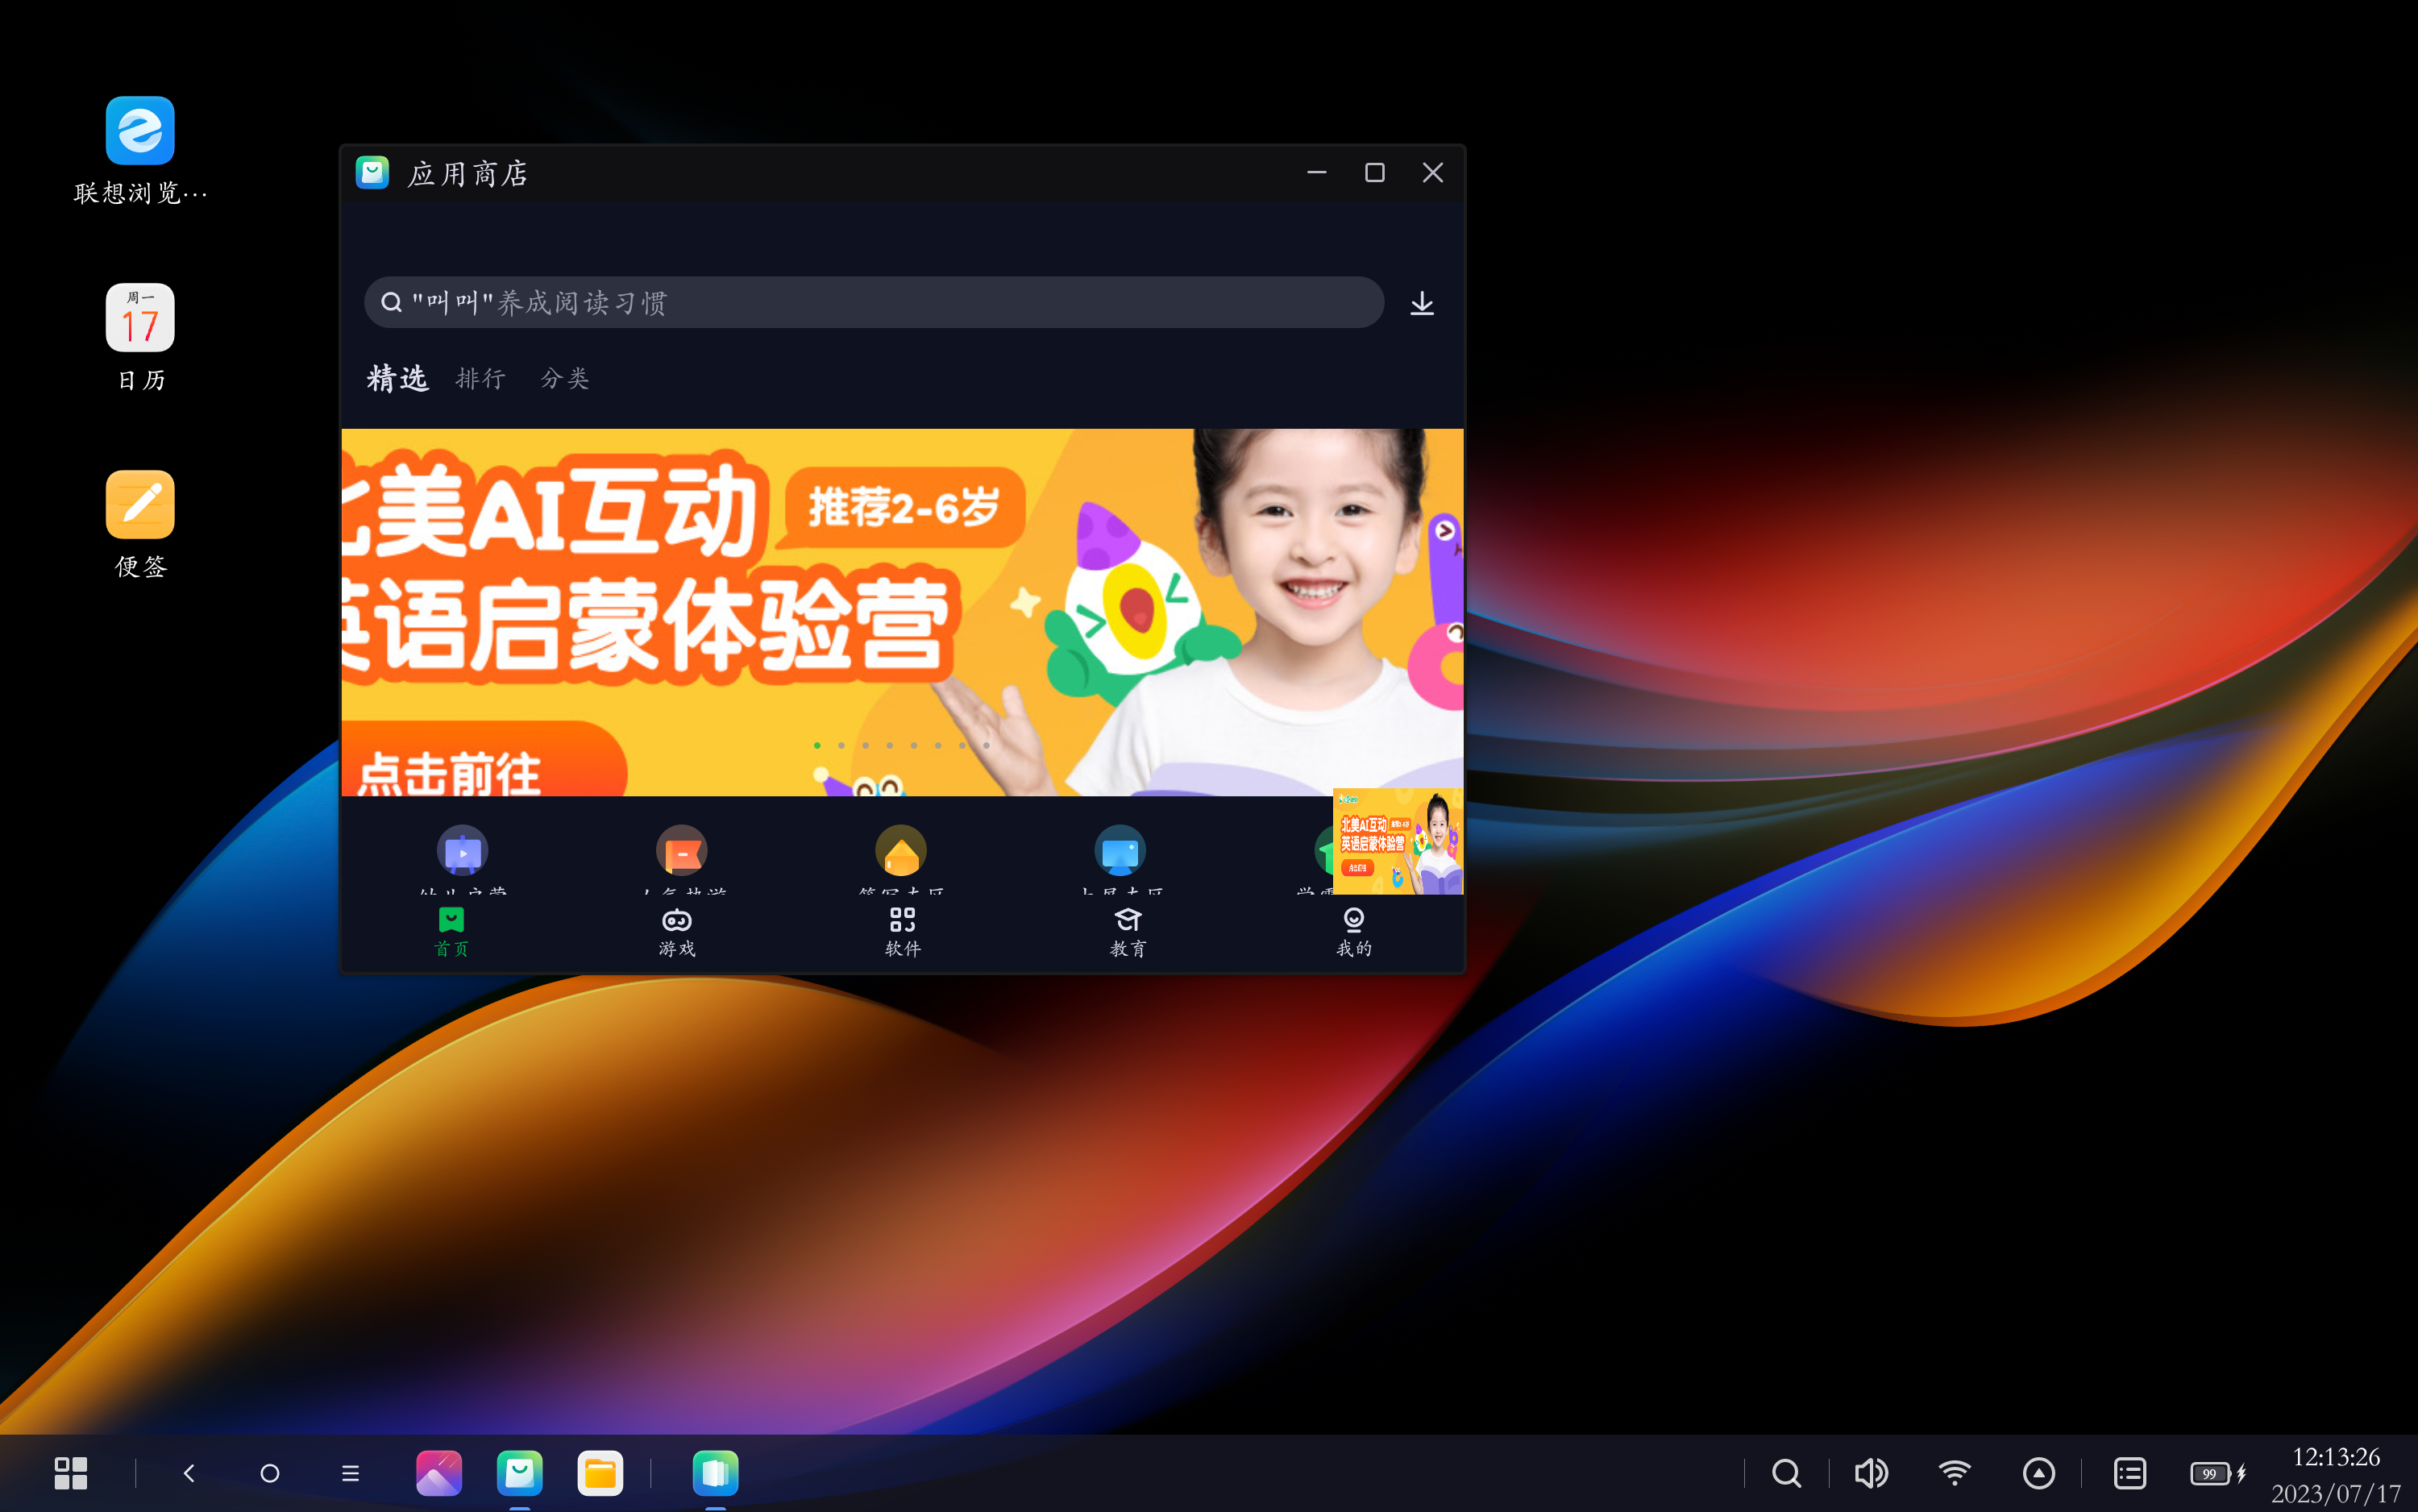This screenshot has width=2418, height=1512.
Task: Open the green book app in the taskbar
Action: [x=715, y=1473]
